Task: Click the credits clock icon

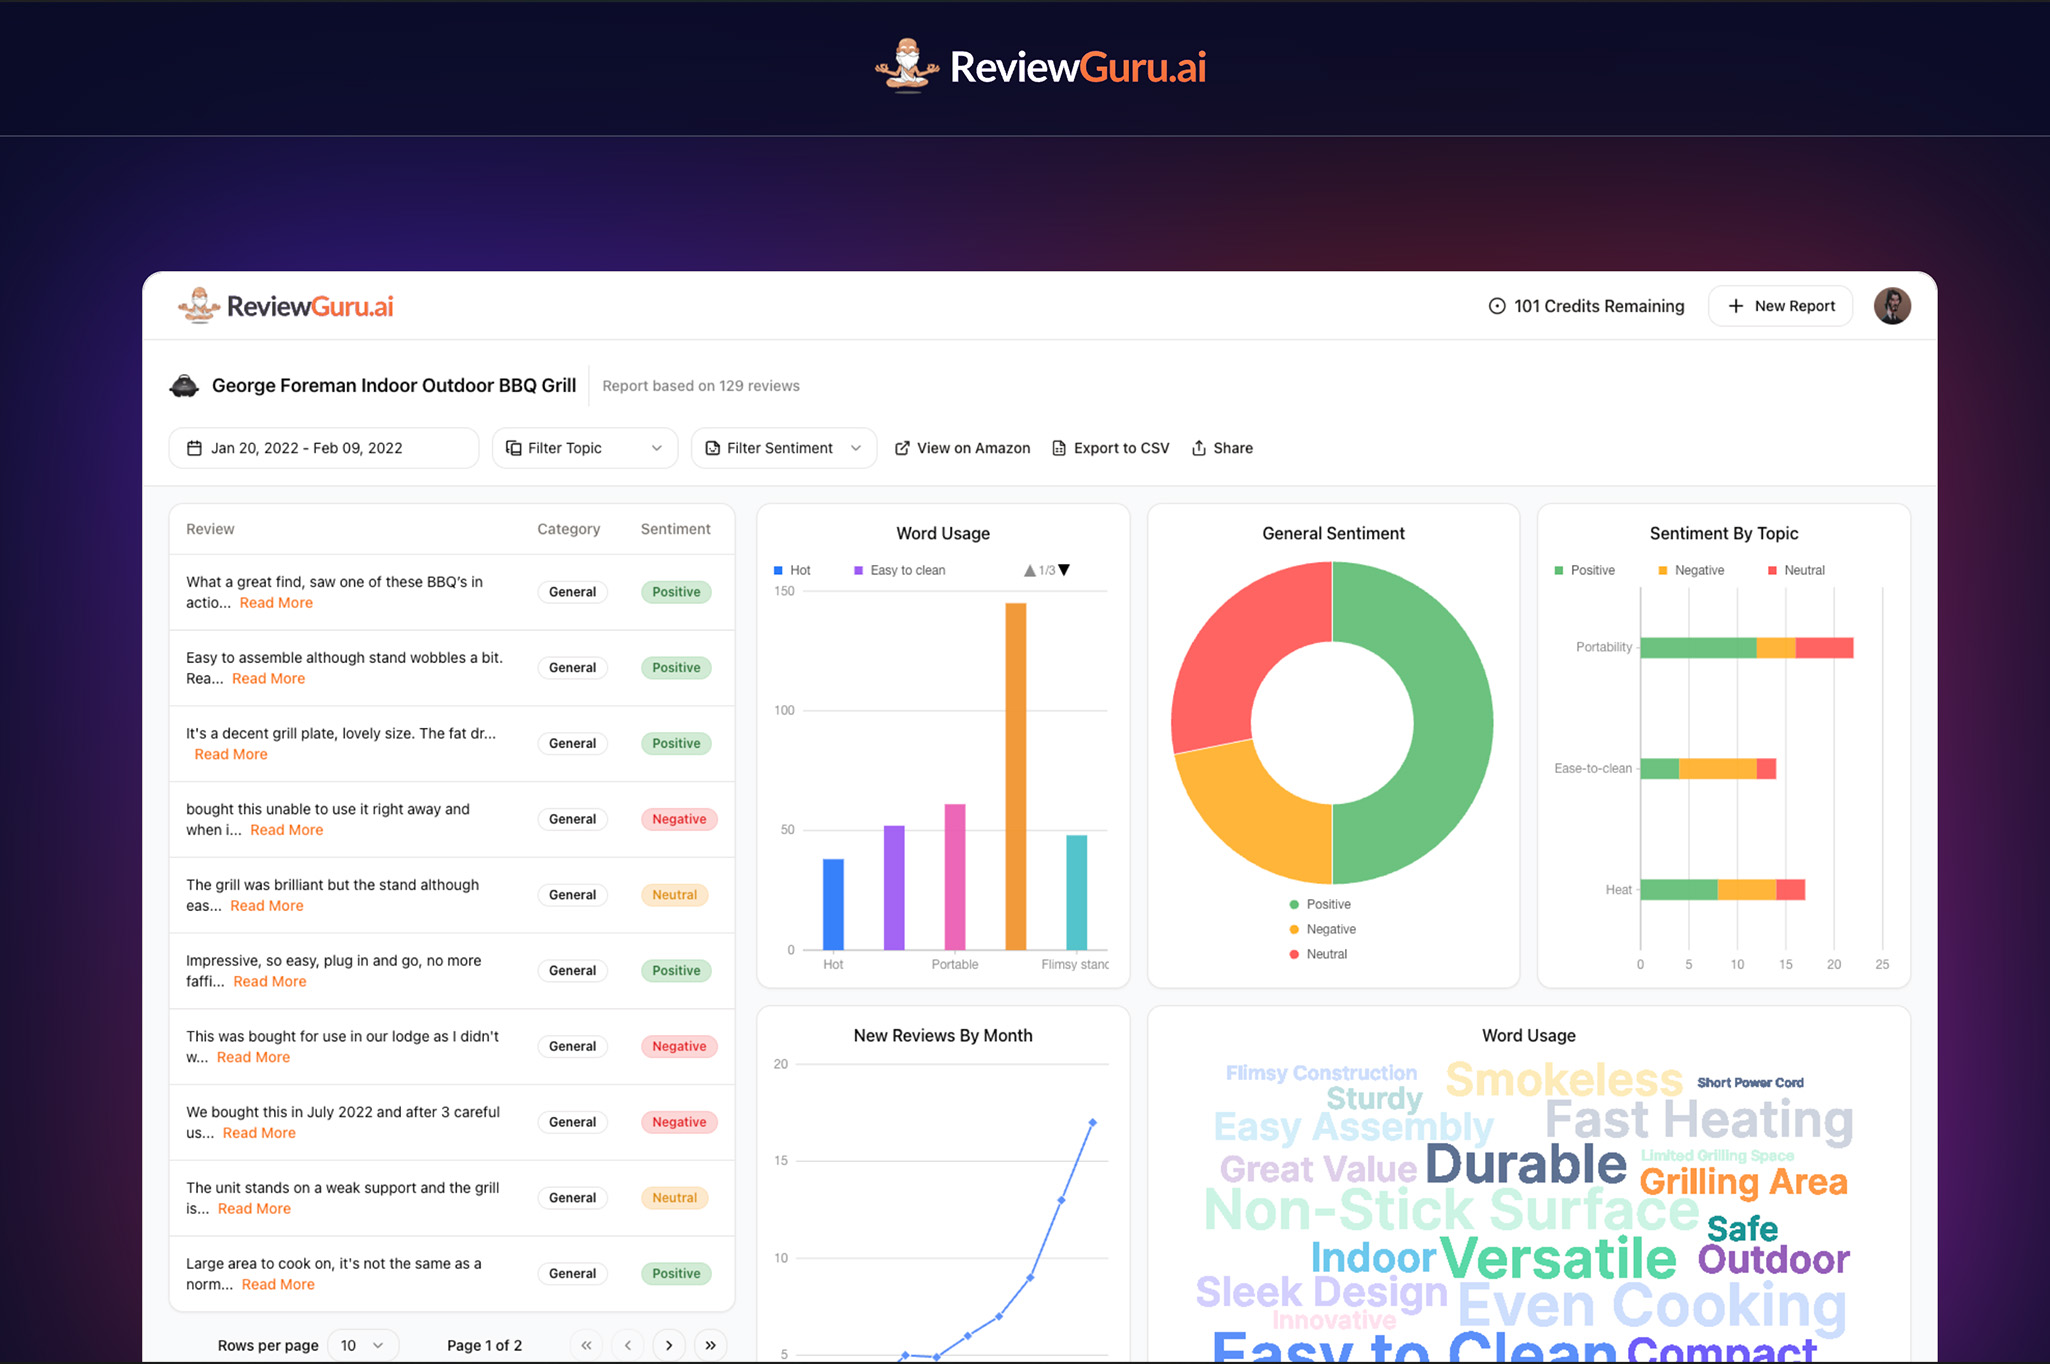Action: click(1497, 306)
